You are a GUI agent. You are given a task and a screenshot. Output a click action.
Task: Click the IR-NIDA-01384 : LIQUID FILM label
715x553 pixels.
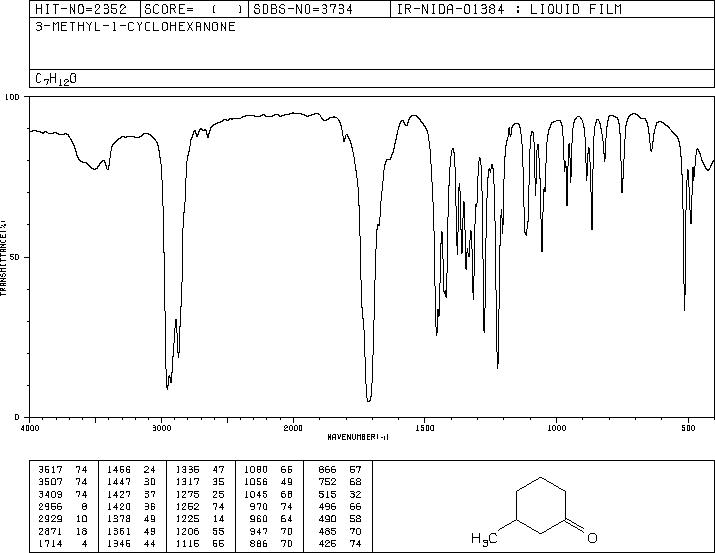509,9
